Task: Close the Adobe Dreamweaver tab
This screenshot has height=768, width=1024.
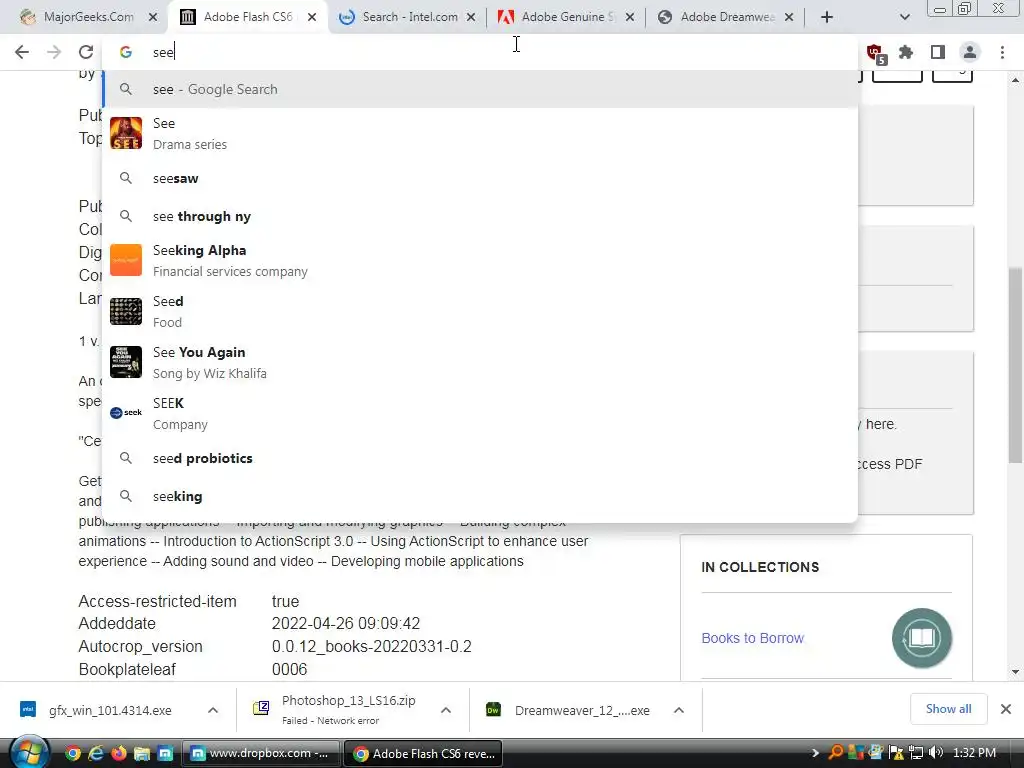Action: point(789,17)
